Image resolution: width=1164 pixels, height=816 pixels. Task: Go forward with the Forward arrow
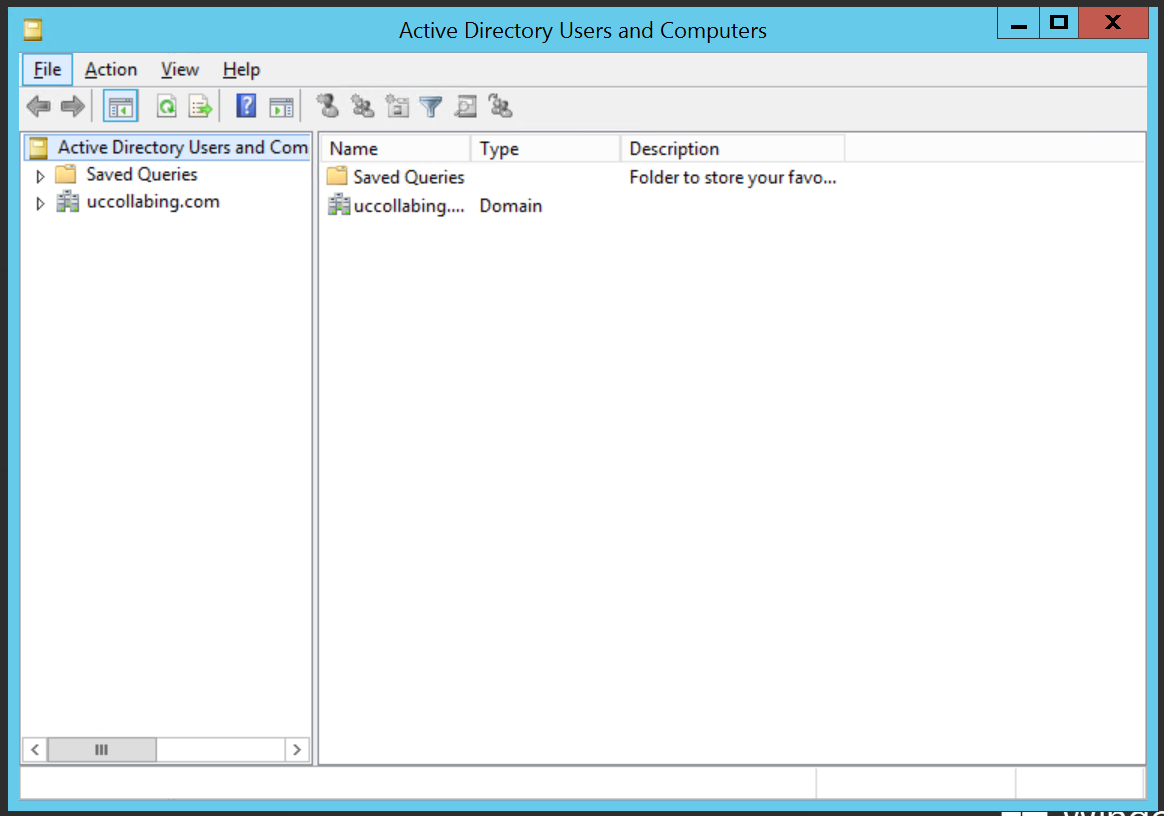click(x=73, y=107)
